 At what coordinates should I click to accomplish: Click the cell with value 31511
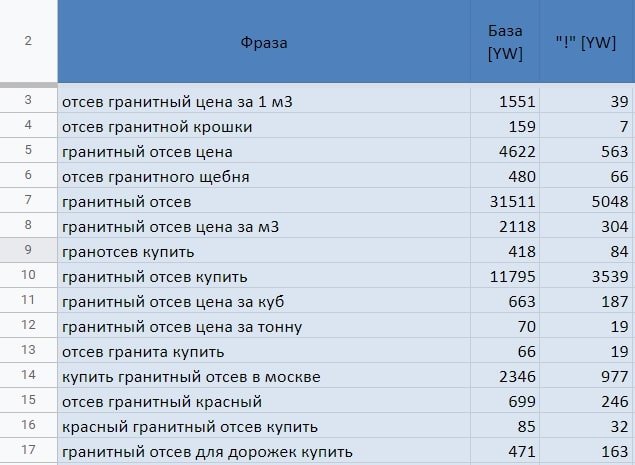tap(505, 202)
